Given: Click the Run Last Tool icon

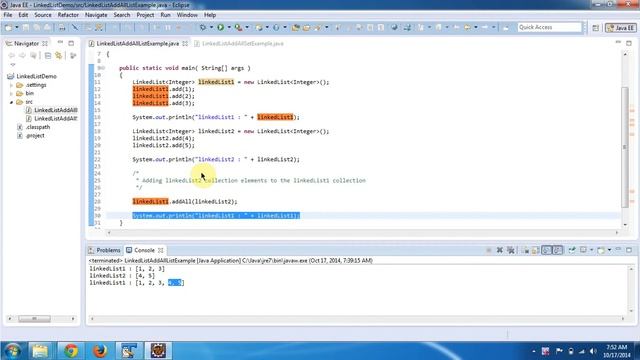Looking at the screenshot, I should [x=239, y=27].
